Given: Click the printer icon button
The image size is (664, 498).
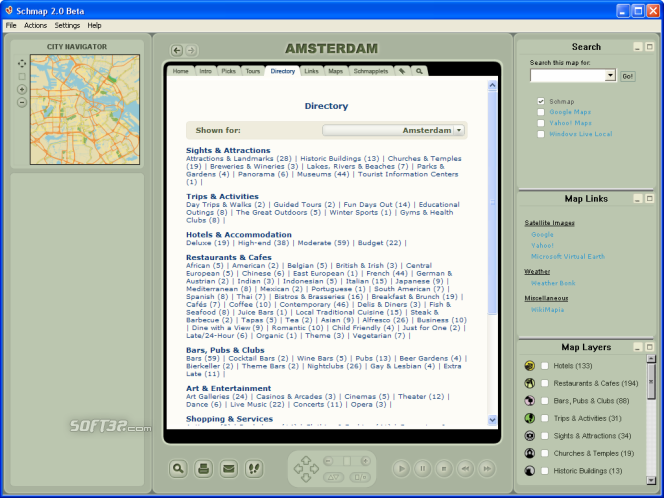Looking at the screenshot, I should [204, 469].
